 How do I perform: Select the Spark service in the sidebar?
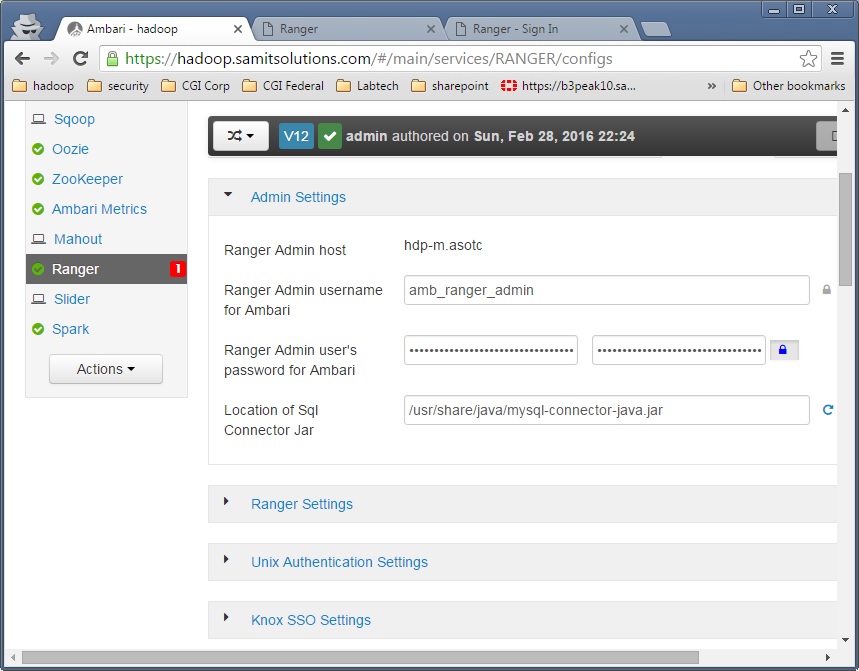[72, 329]
